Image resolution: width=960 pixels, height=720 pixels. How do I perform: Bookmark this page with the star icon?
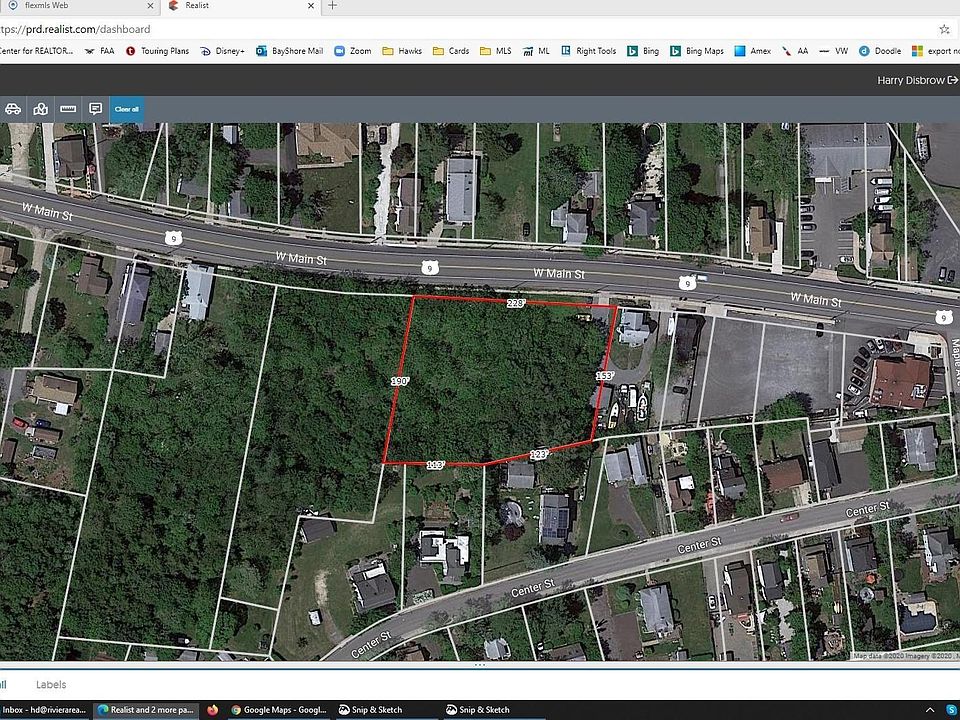pos(945,29)
